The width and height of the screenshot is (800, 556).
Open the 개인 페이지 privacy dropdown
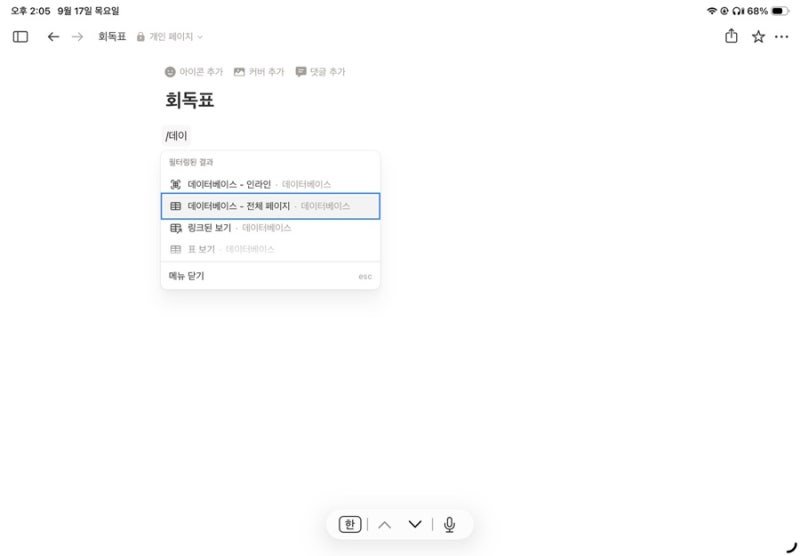170,37
